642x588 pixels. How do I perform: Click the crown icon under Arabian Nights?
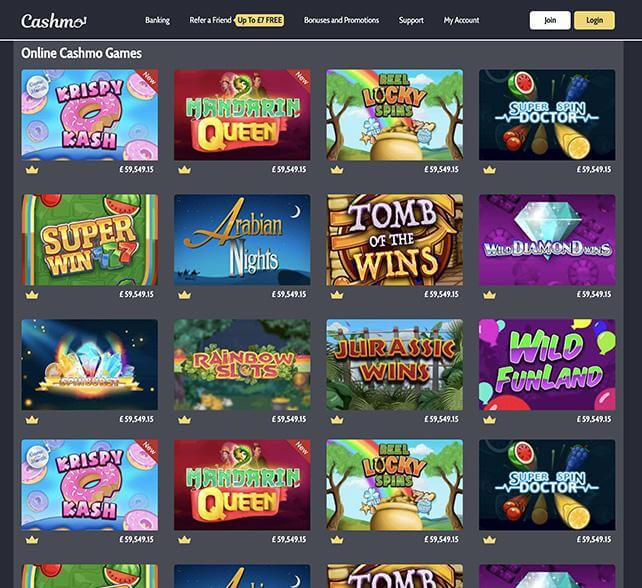pyautogui.click(x=184, y=295)
